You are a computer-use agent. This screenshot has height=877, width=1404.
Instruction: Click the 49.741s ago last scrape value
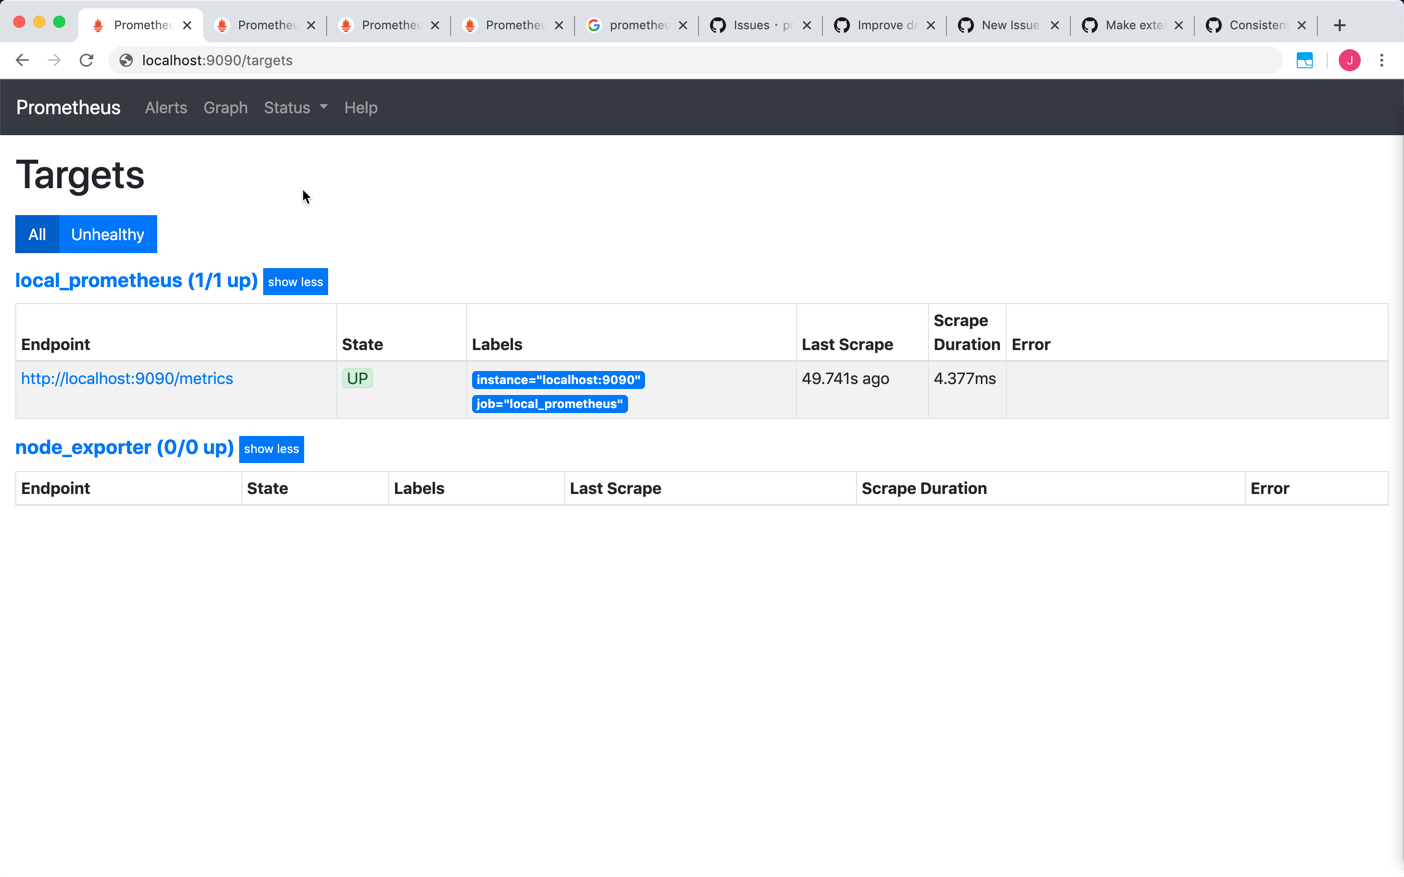[x=845, y=379]
